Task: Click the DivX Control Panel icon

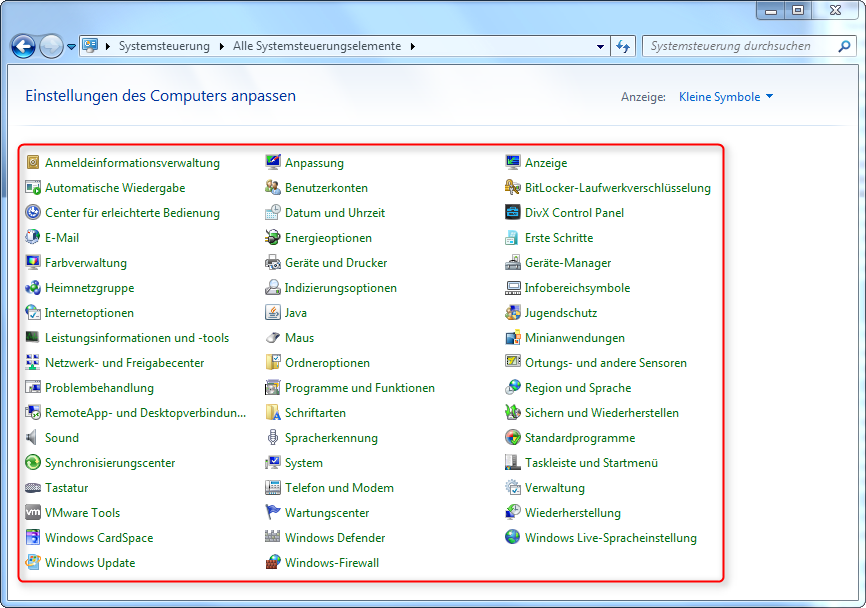Action: pos(513,213)
